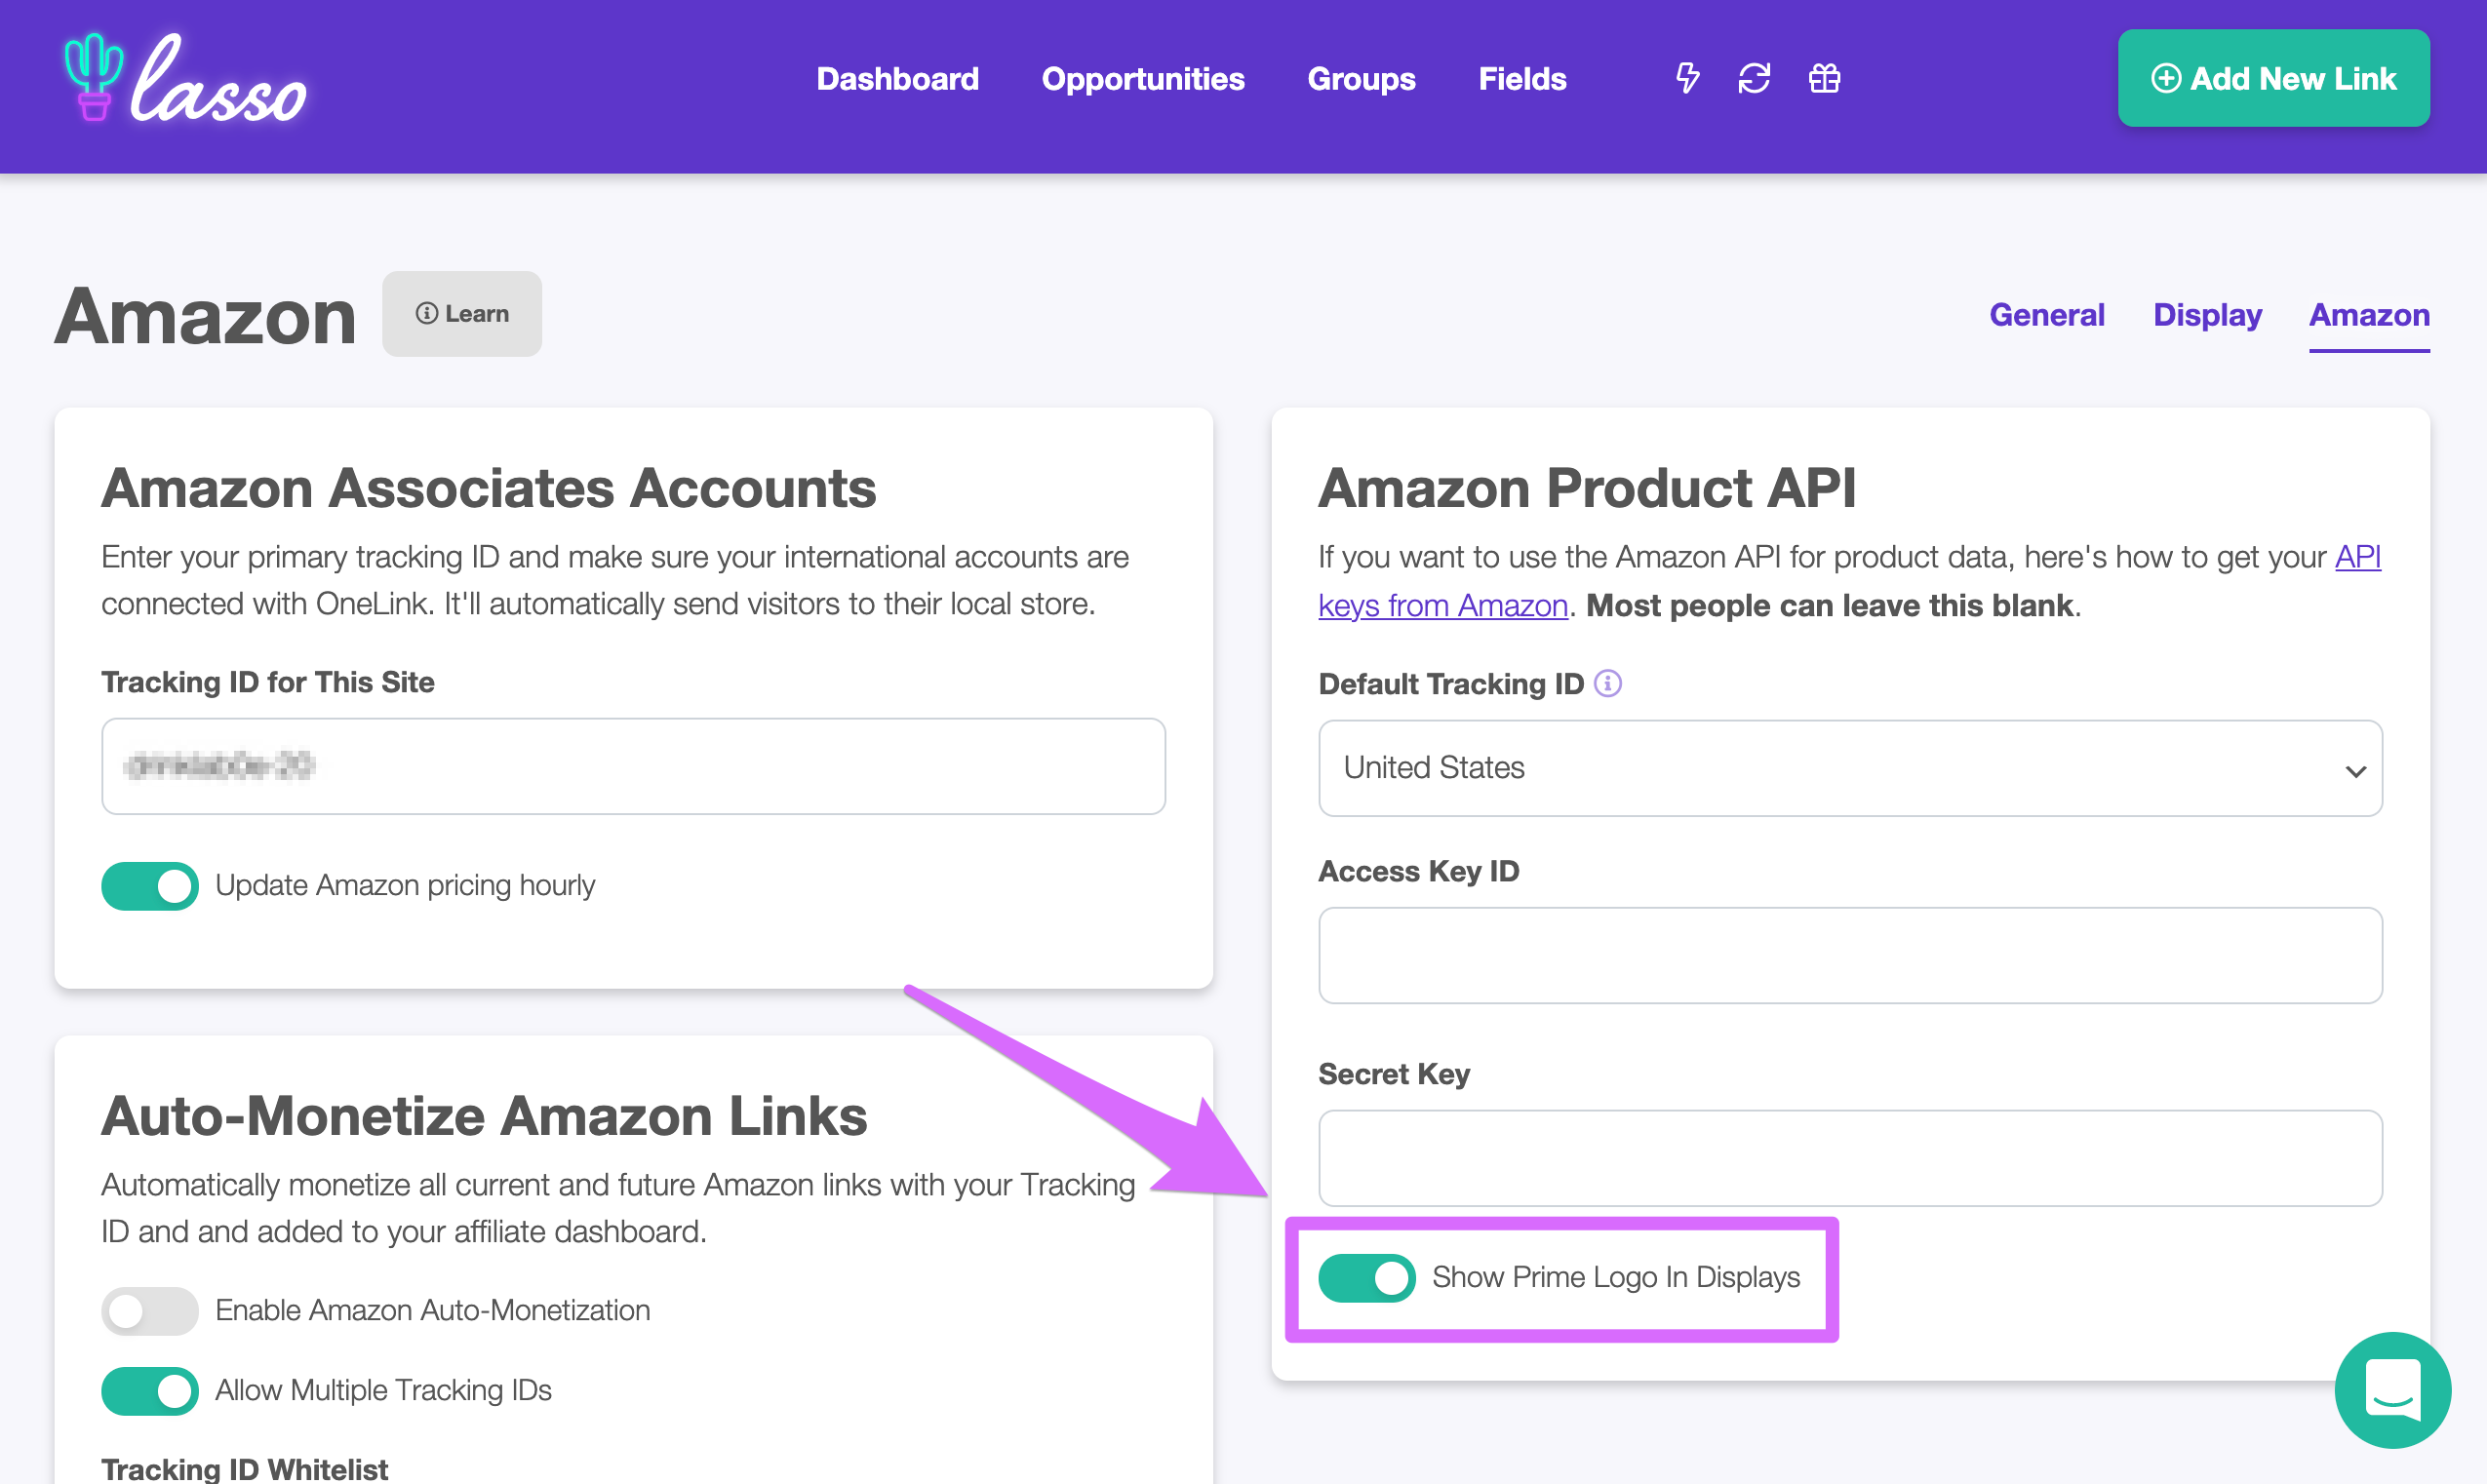Click the refresh sync icon in header

click(1754, 78)
